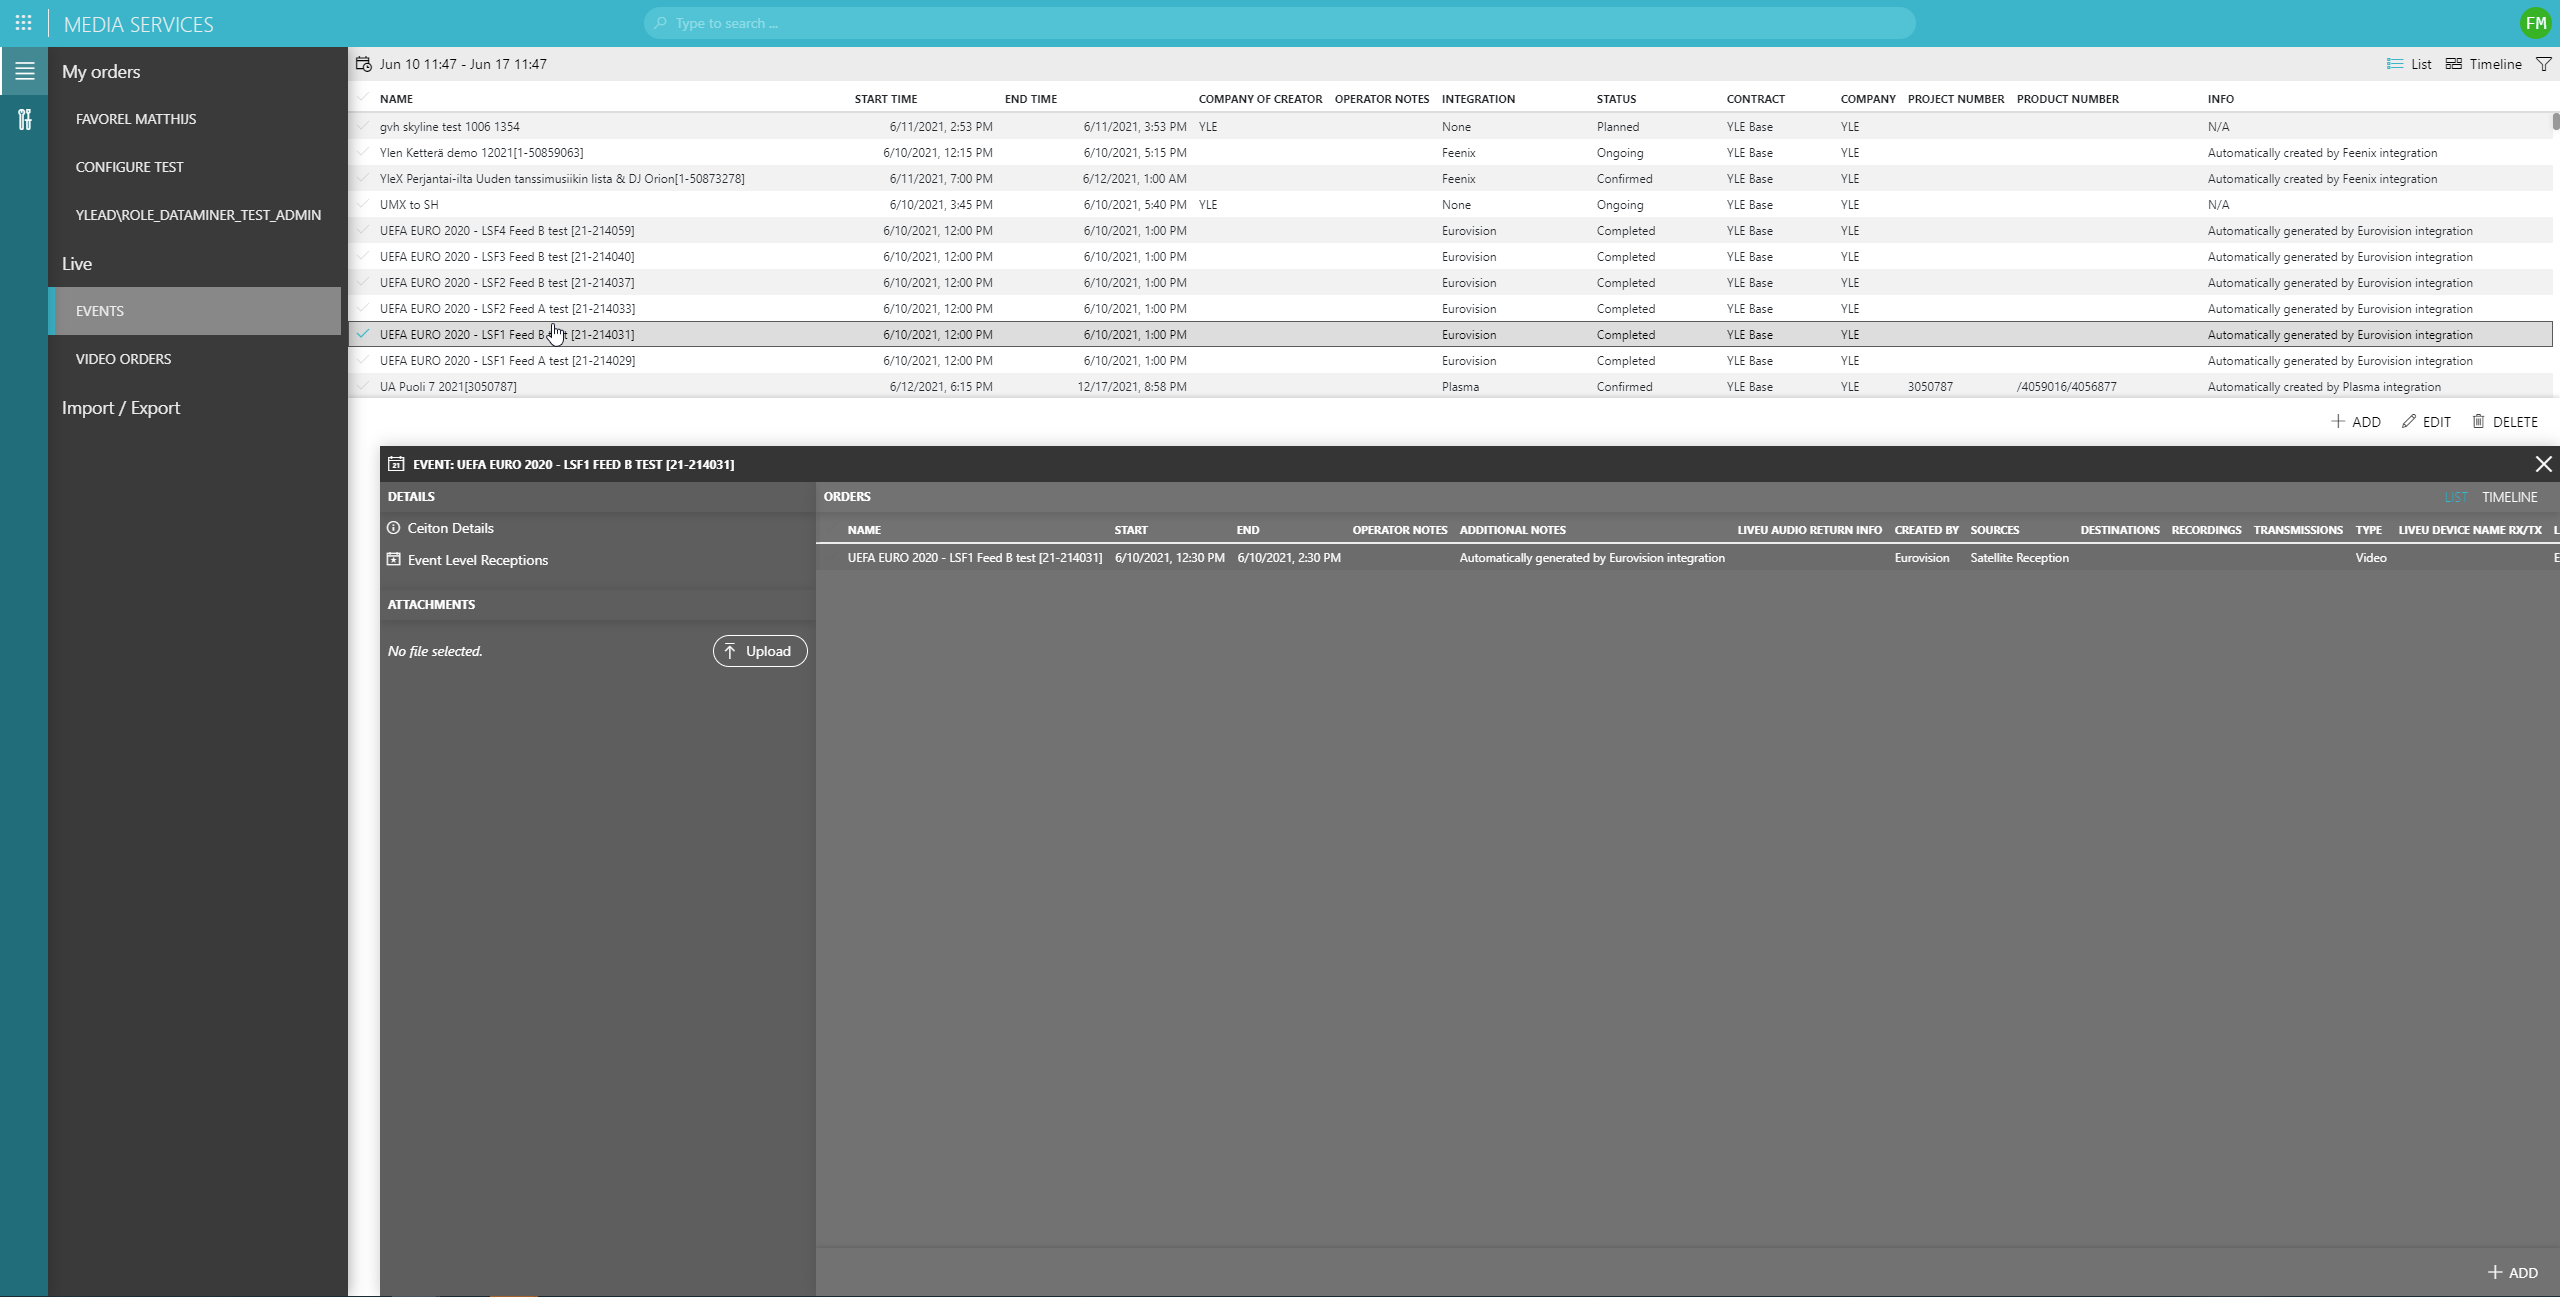Click the ATTACHMENTS section header
The width and height of the screenshot is (2560, 1297).
click(431, 605)
